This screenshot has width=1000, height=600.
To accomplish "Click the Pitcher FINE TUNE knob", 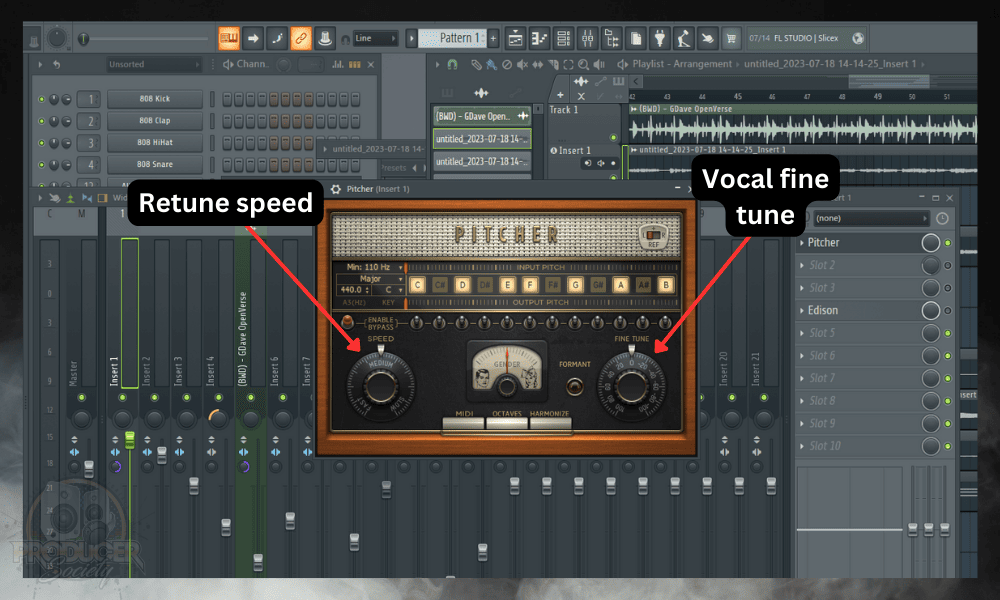I will tap(631, 387).
